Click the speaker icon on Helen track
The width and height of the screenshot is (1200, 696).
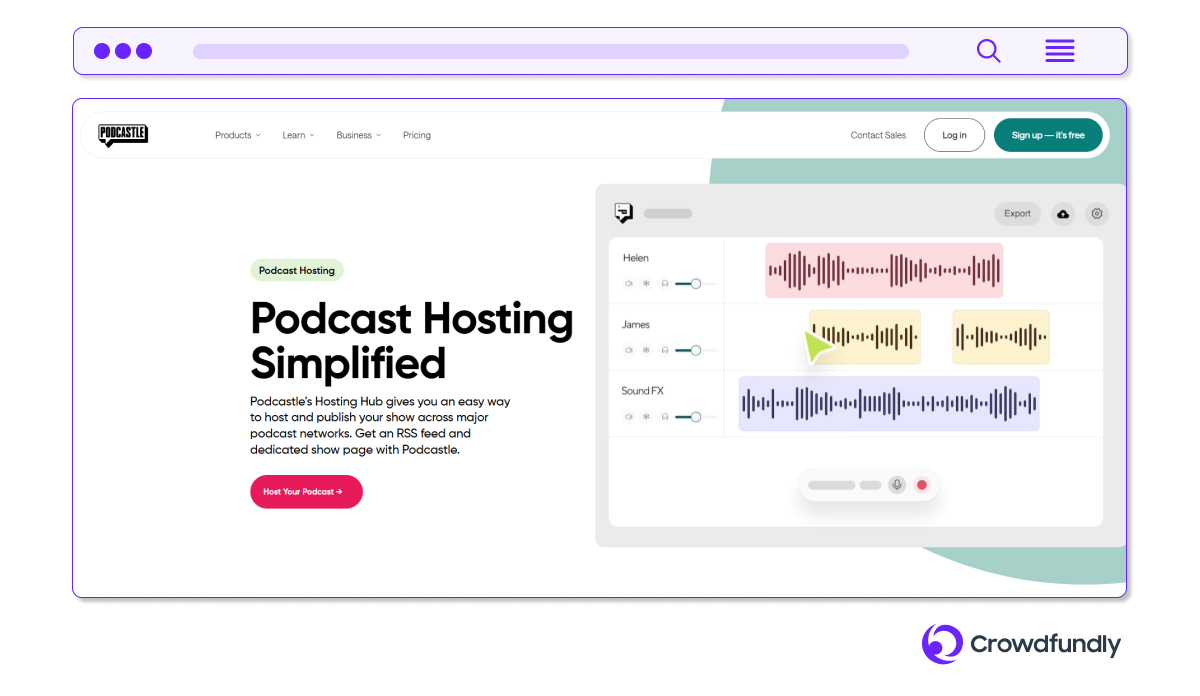pyautogui.click(x=629, y=284)
